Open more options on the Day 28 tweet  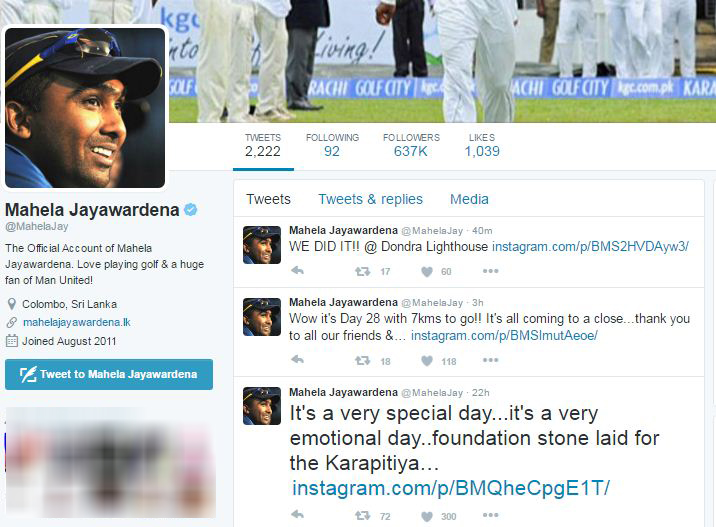490,360
